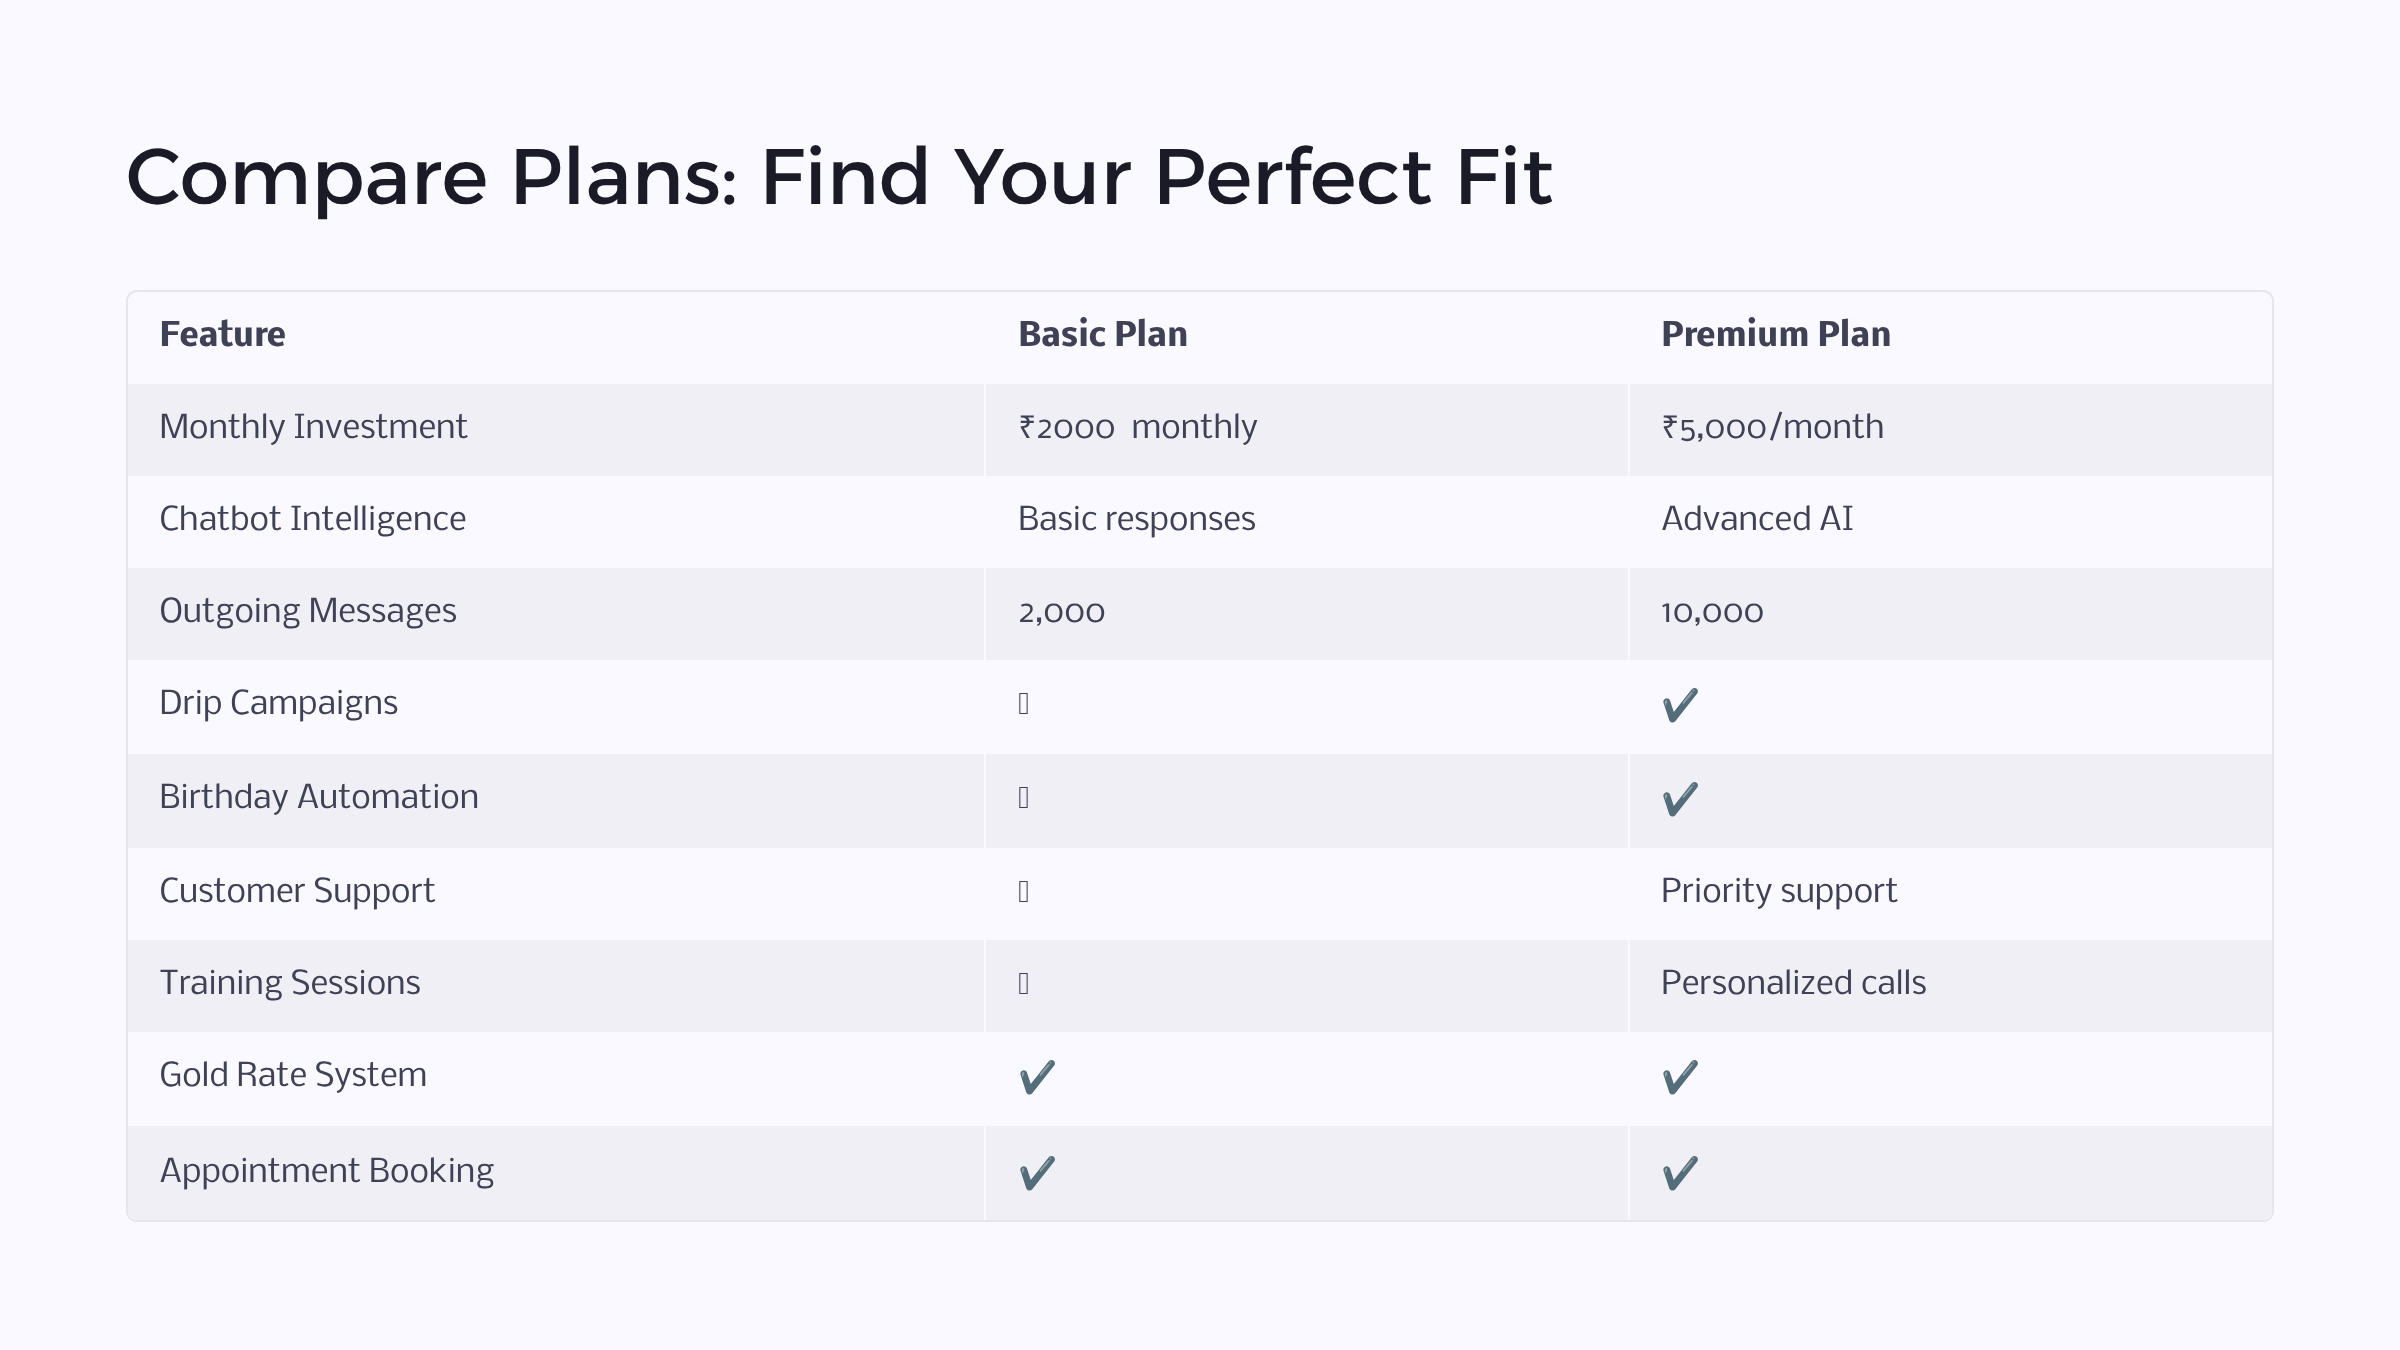
Task: Select the Premium Plan column header
Action: [1776, 334]
